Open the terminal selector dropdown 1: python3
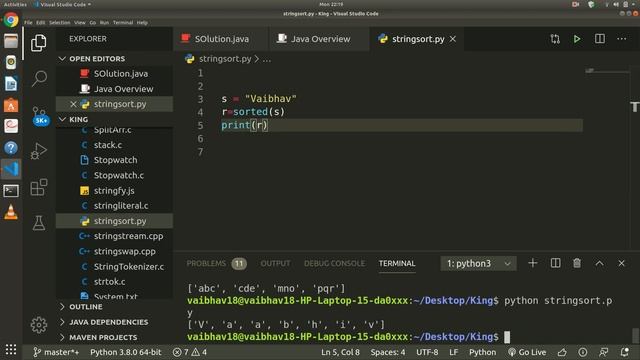 point(478,263)
